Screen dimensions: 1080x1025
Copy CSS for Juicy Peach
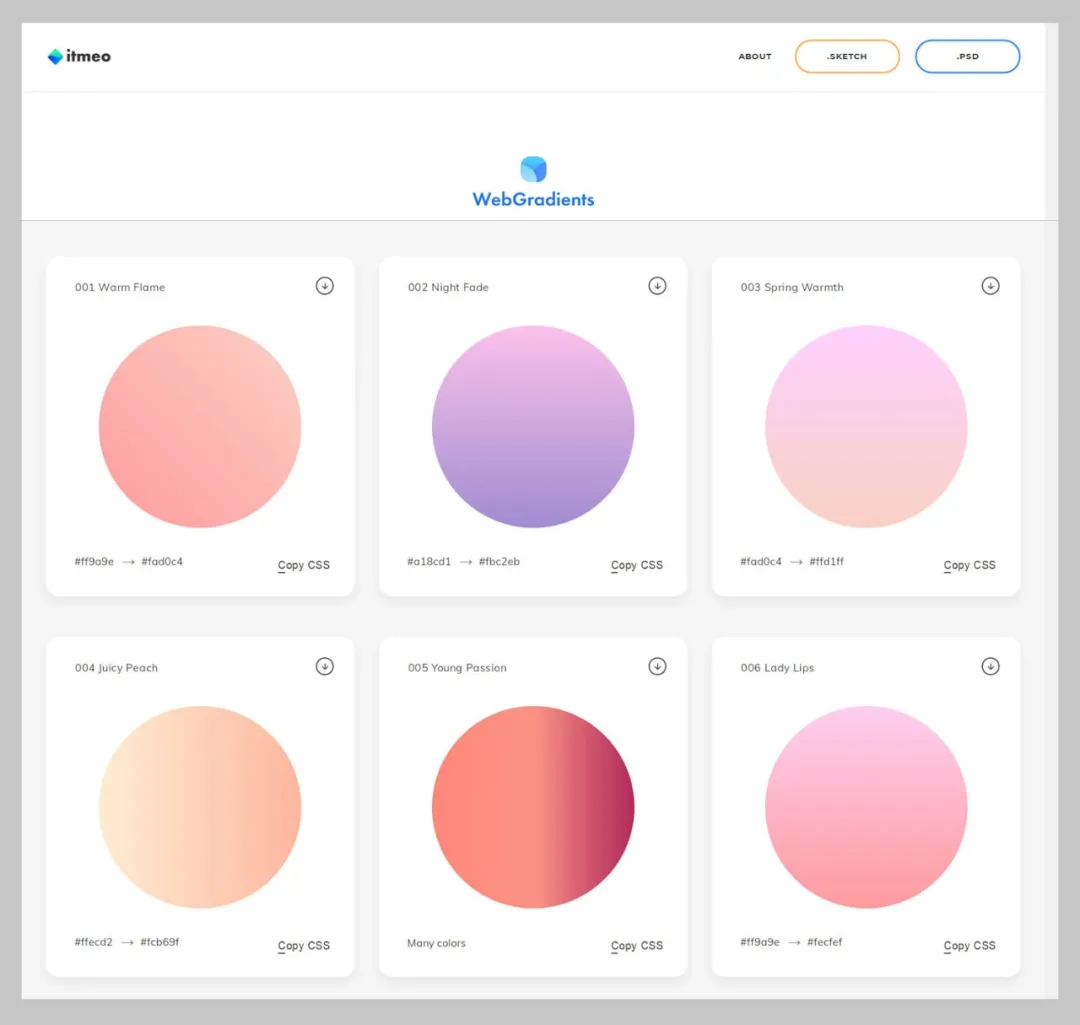pos(304,945)
